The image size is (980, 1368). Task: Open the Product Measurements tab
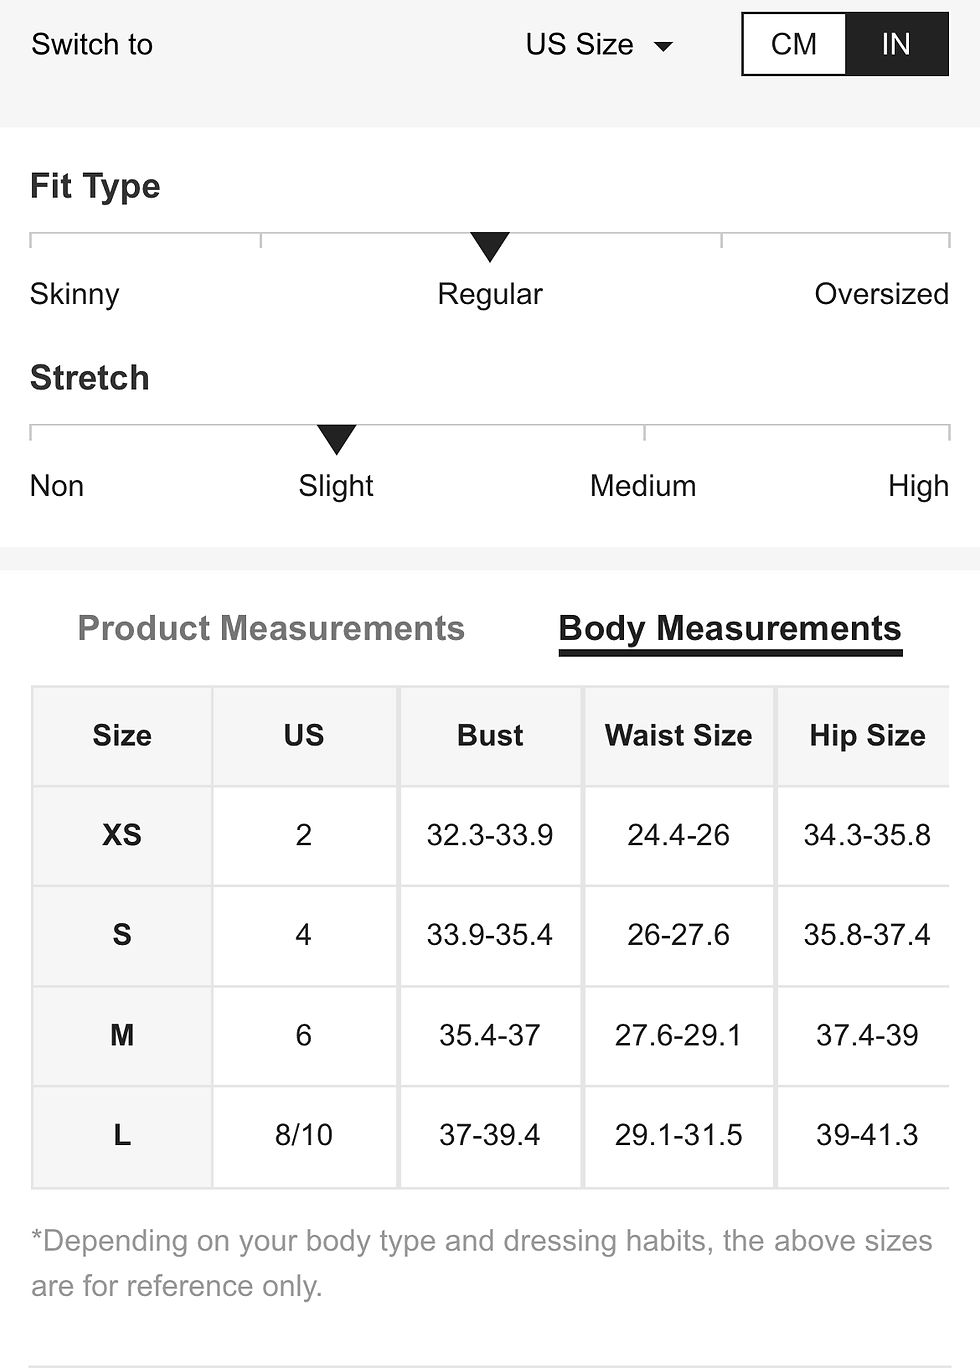pos(271,628)
